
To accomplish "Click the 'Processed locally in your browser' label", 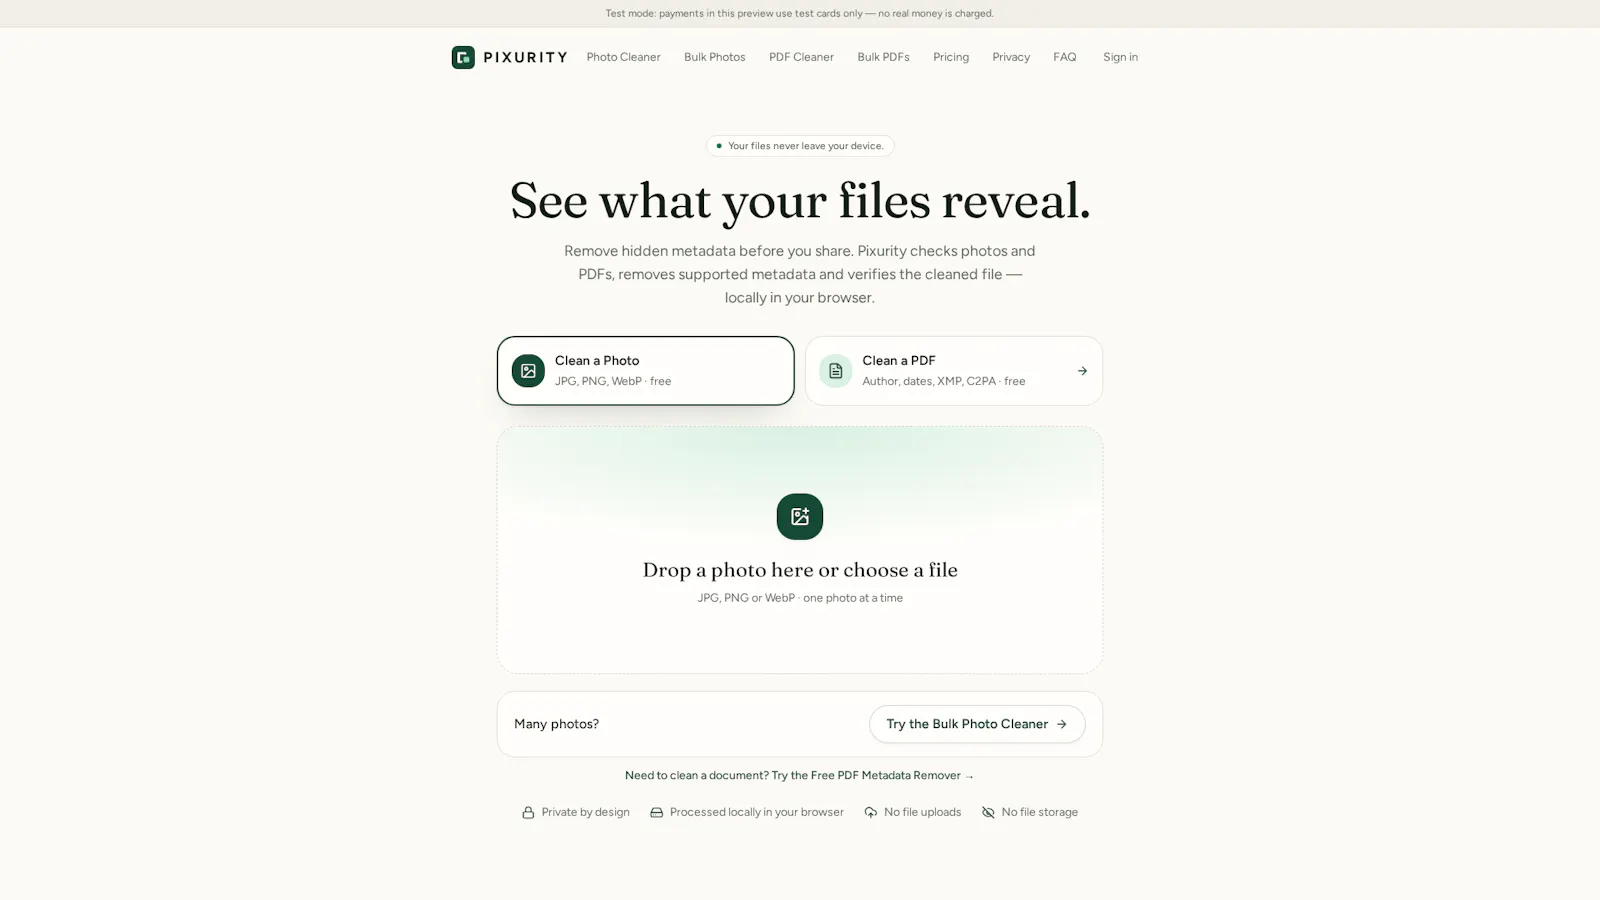I will (x=757, y=812).
